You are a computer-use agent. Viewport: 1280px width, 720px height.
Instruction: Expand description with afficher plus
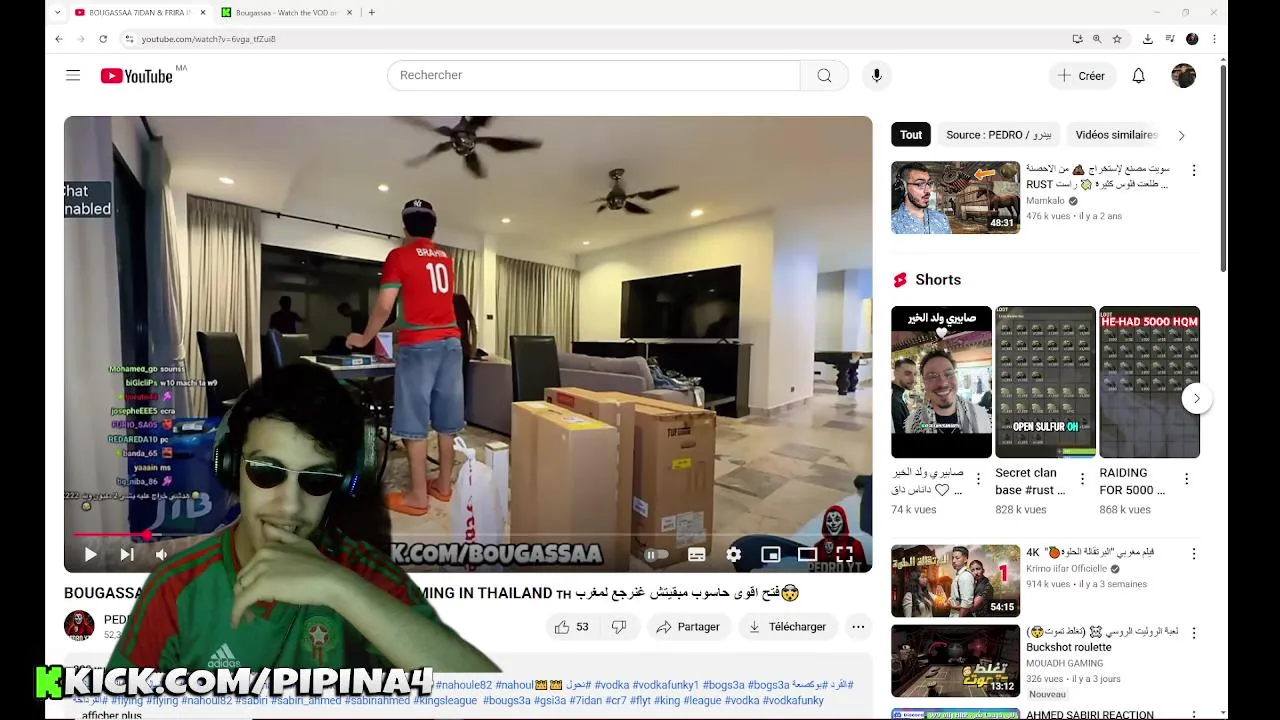click(x=111, y=715)
